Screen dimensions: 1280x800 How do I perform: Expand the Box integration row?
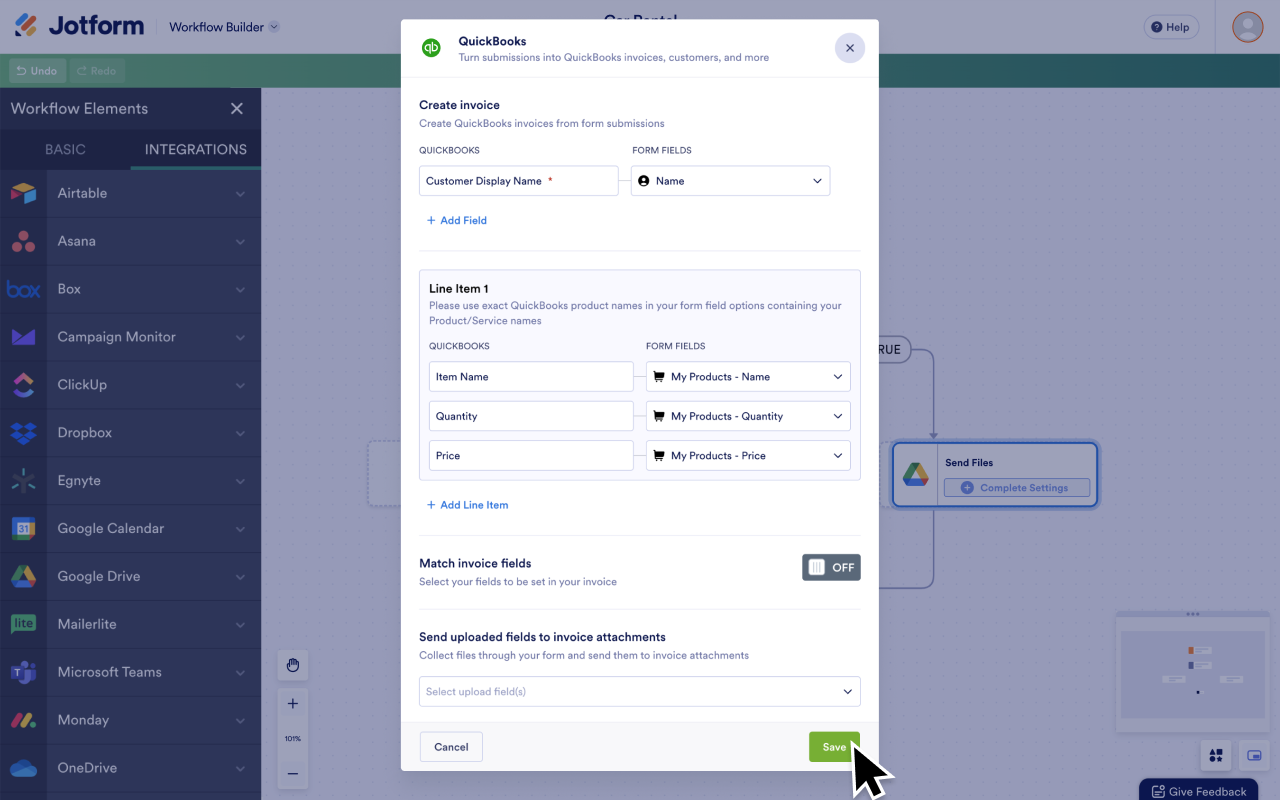tap(240, 289)
